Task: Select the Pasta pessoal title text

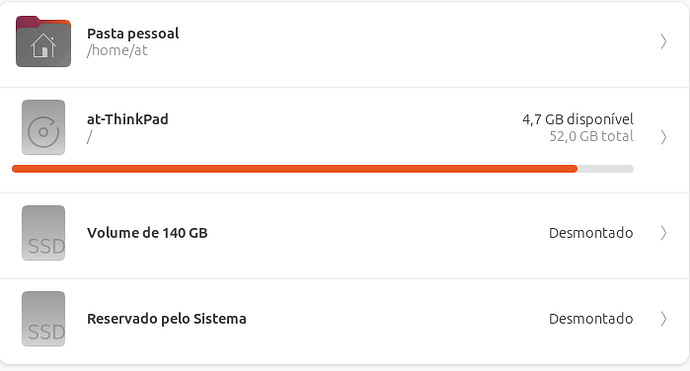Action: coord(133,34)
